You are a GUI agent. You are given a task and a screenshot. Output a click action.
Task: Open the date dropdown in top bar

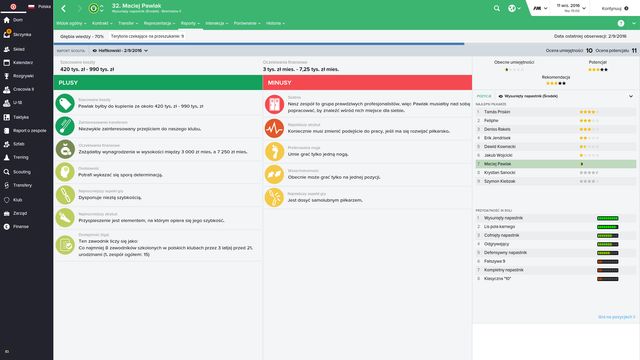571,8
